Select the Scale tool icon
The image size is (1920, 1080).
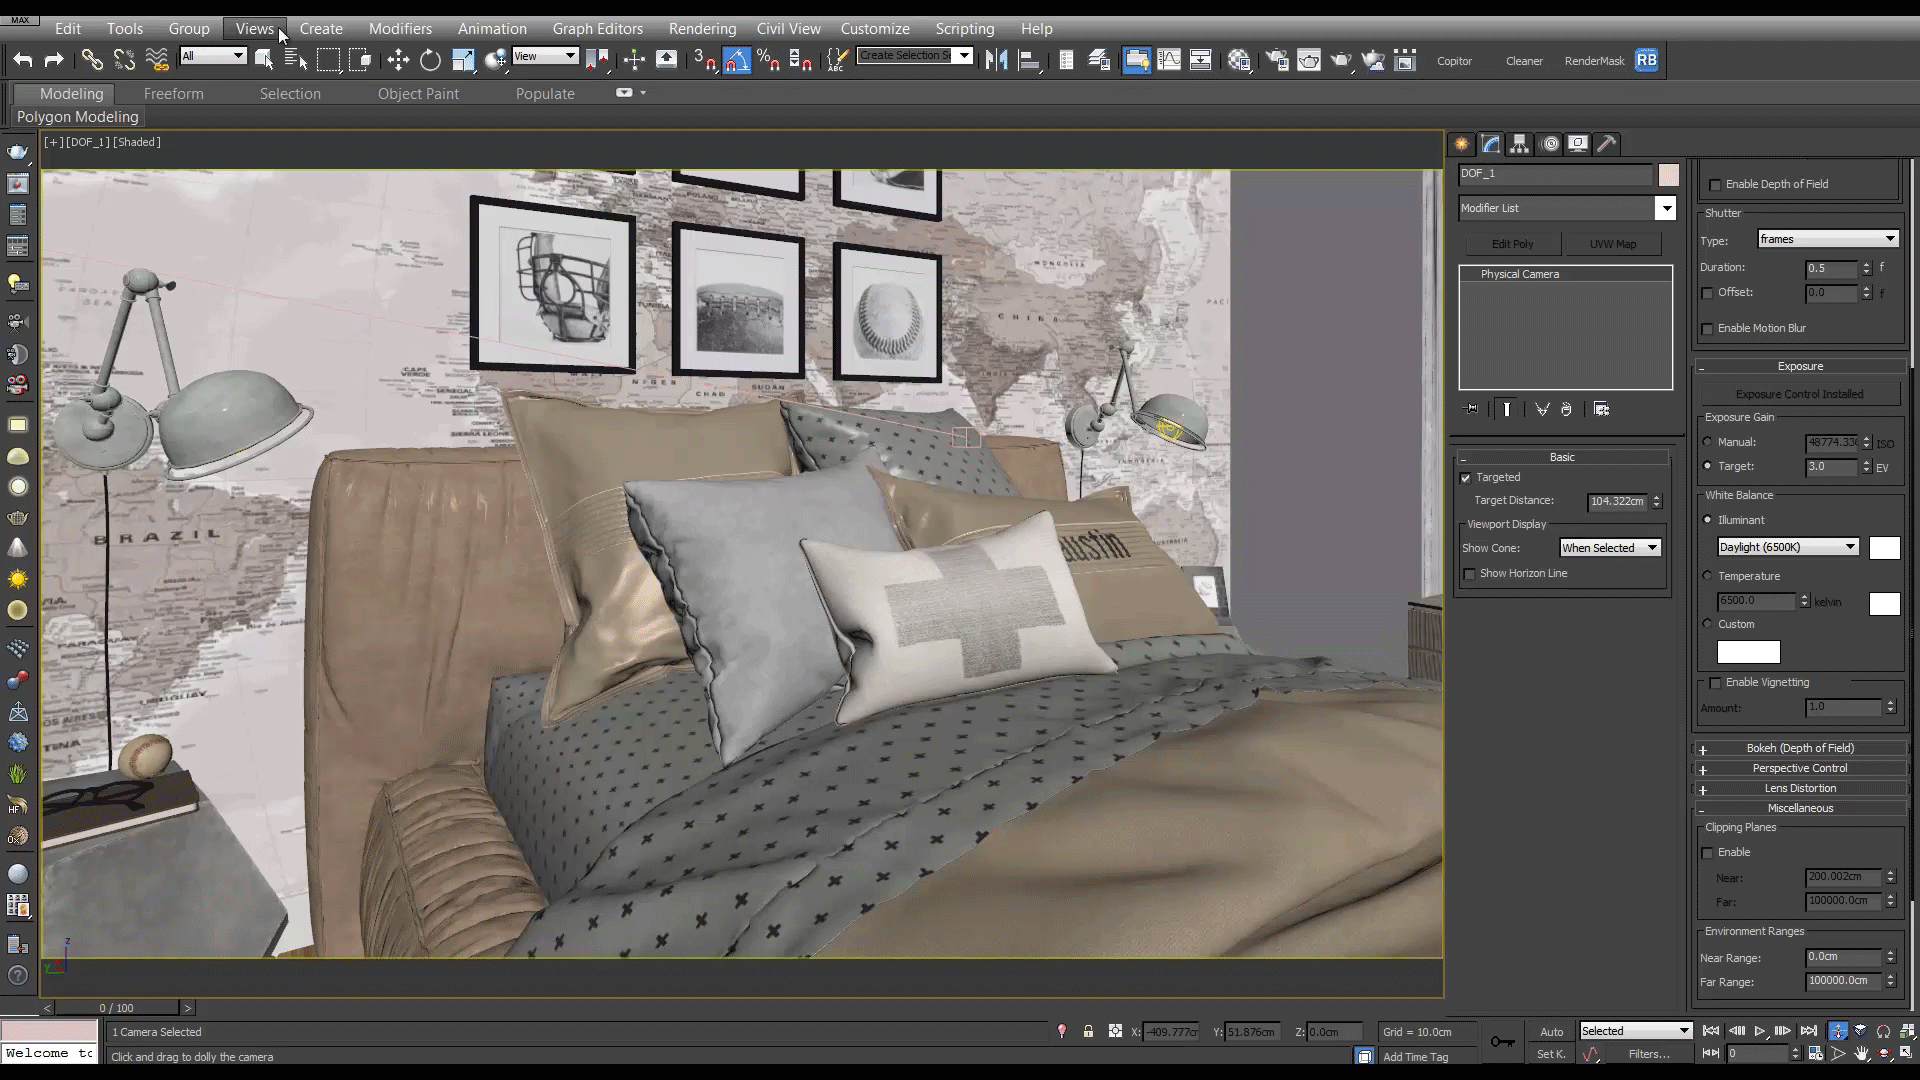click(462, 60)
